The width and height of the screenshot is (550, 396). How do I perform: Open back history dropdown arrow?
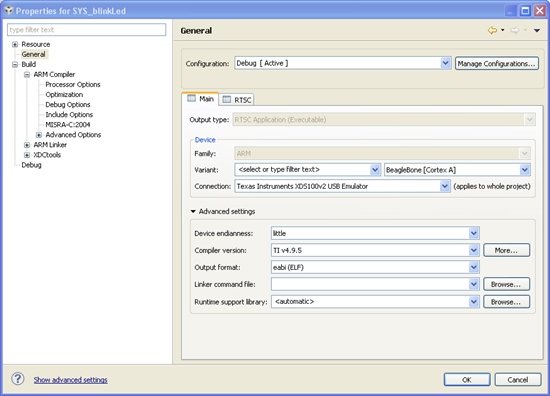click(x=503, y=30)
